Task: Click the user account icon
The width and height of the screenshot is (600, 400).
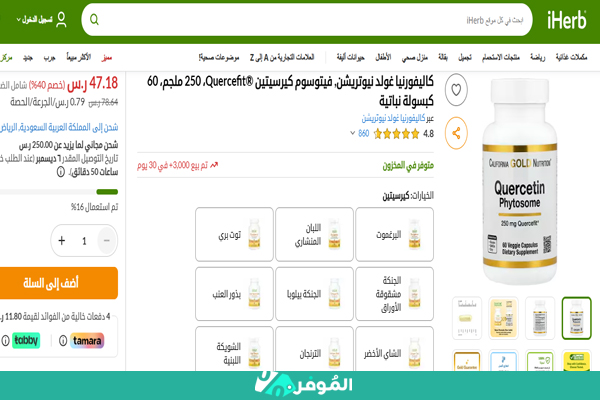Action: 61,20
